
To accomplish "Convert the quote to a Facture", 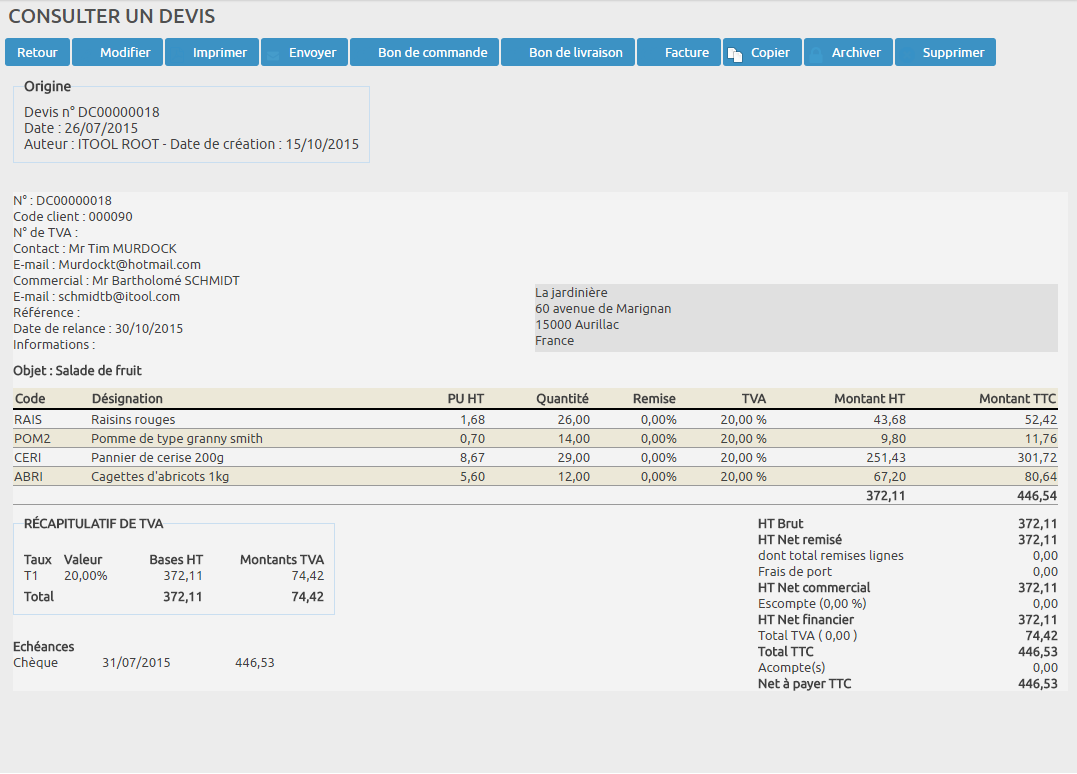I will [x=678, y=53].
